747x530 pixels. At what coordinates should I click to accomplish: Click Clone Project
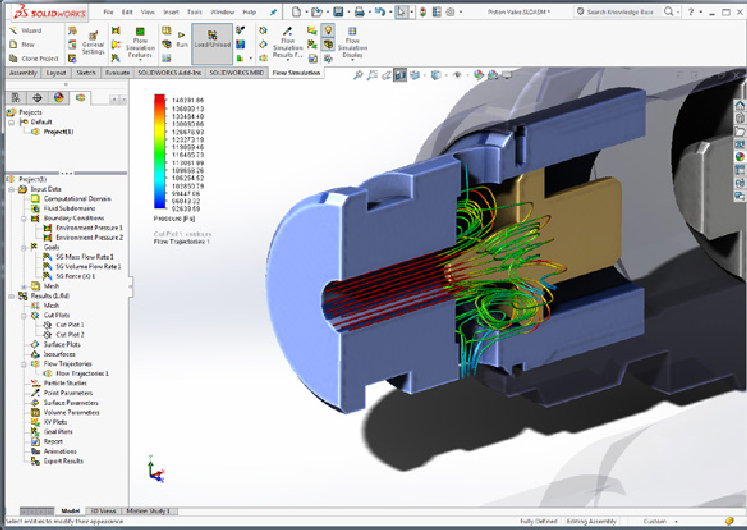coord(34,58)
